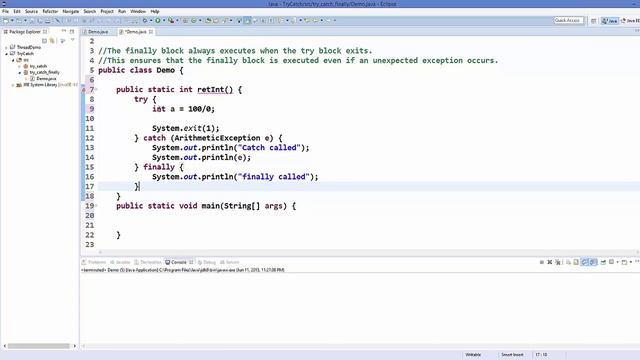Click line number 9 in the gutter
Image resolution: width=640 pixels, height=360 pixels.
point(91,109)
